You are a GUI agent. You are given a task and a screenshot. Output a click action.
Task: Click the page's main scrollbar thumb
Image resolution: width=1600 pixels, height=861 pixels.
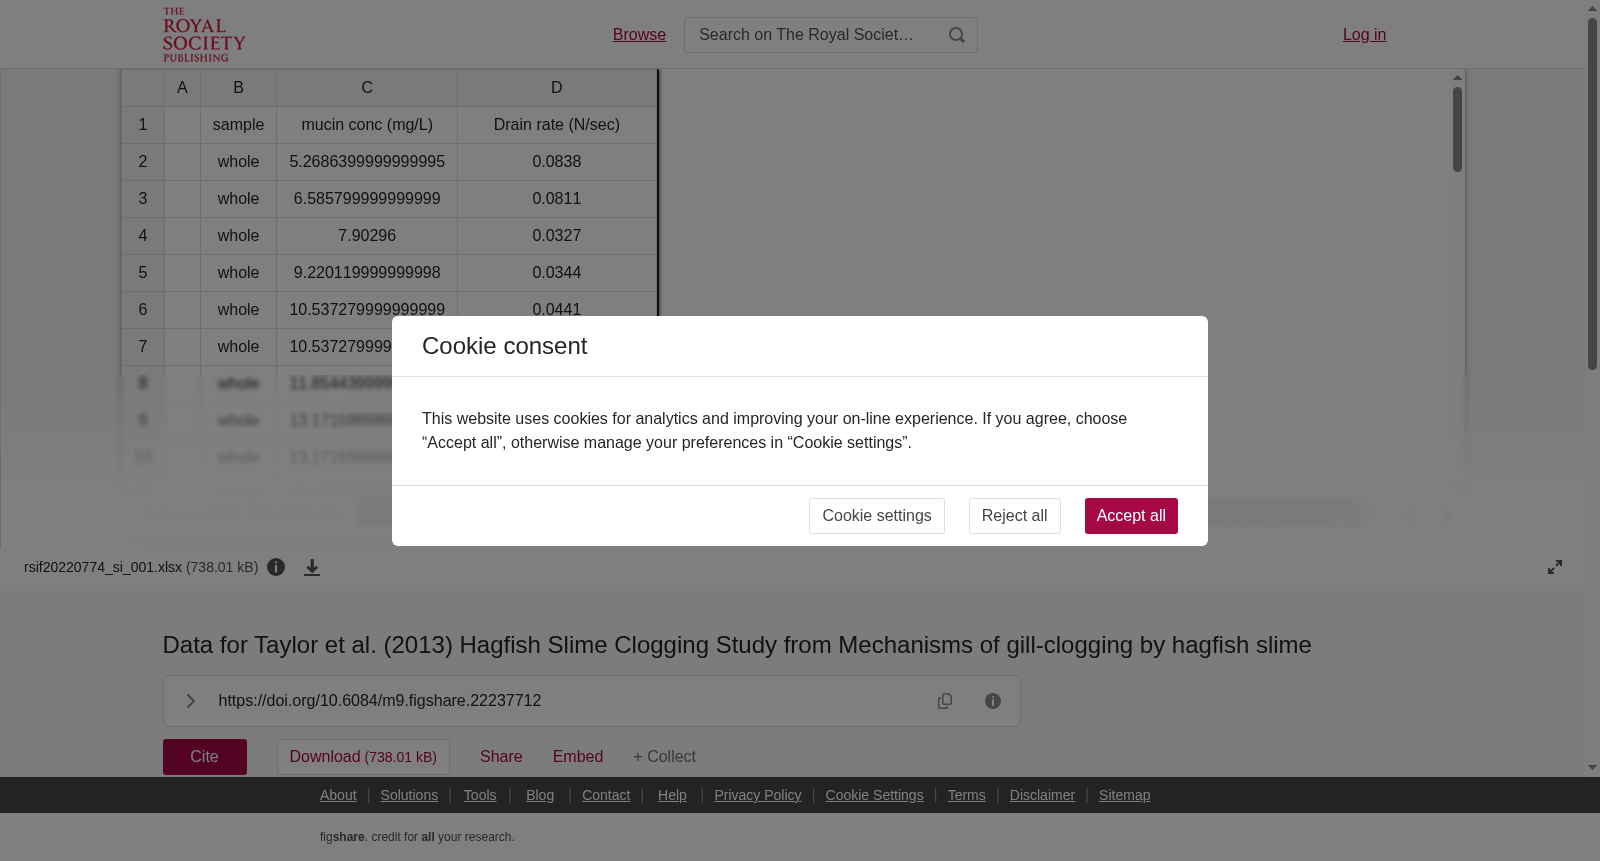[1592, 194]
